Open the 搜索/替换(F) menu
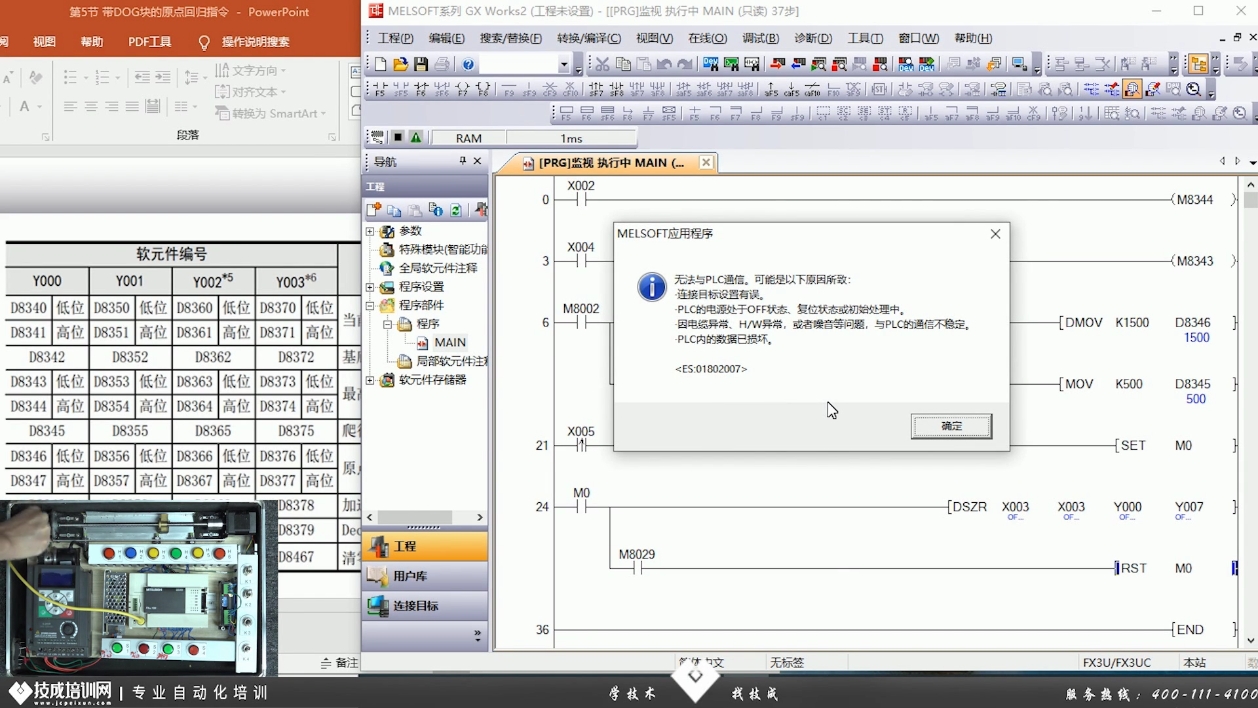Viewport: 1258px width, 708px height. point(510,38)
